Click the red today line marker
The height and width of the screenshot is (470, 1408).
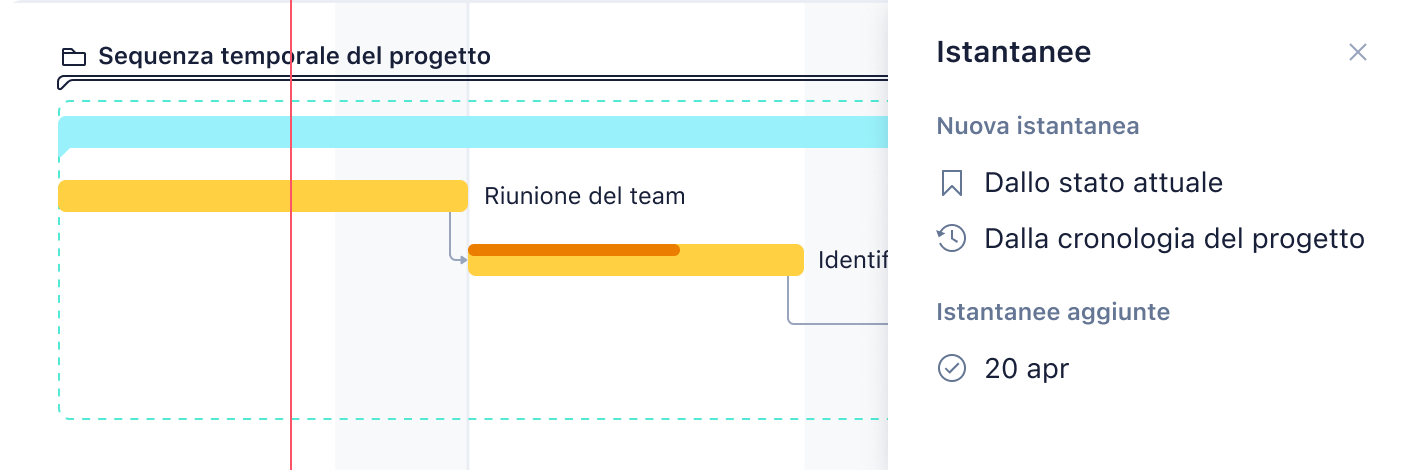point(290,235)
